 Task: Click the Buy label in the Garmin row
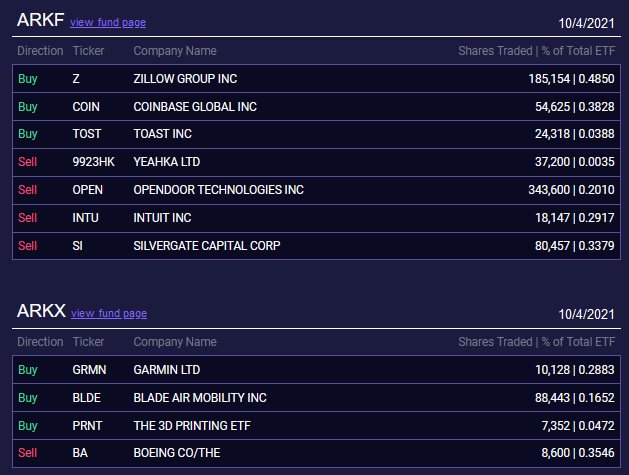click(x=28, y=370)
